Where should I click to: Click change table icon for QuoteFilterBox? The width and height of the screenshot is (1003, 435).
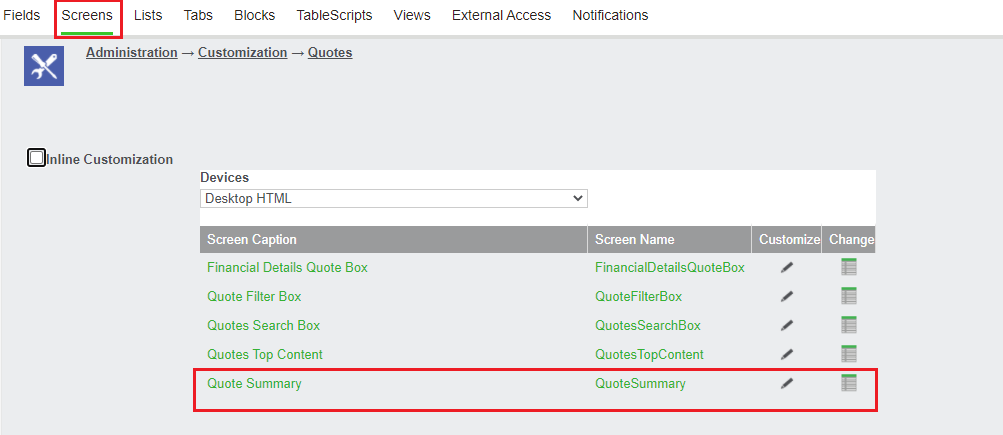[849, 296]
